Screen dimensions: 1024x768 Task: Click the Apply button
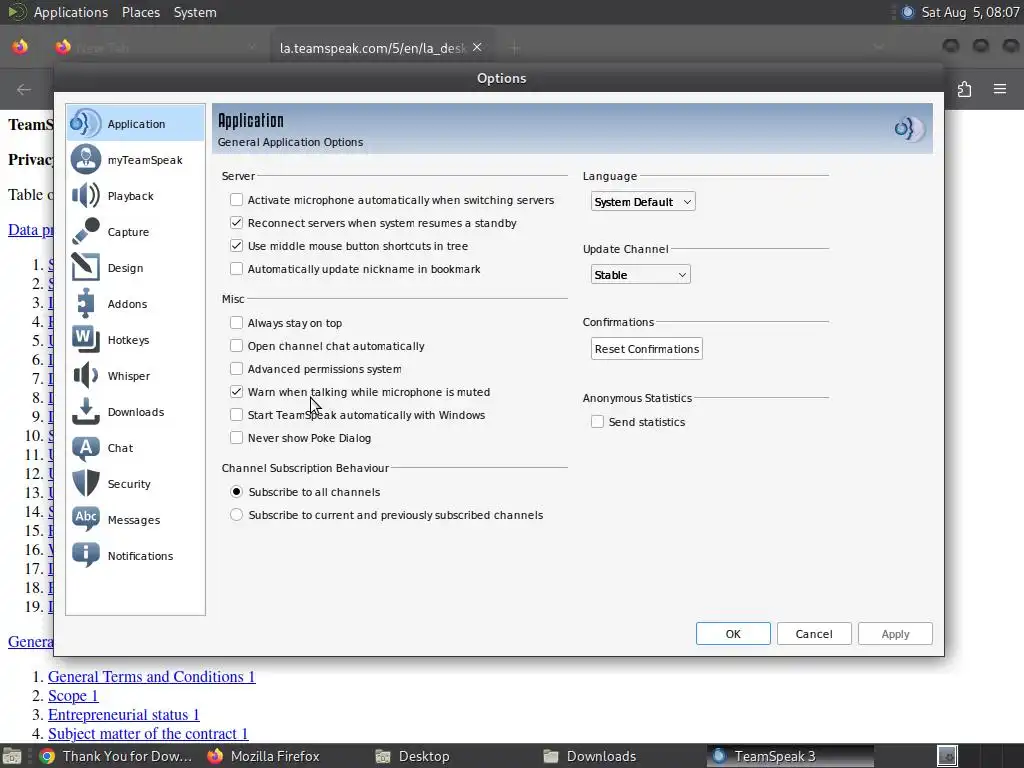(x=895, y=633)
